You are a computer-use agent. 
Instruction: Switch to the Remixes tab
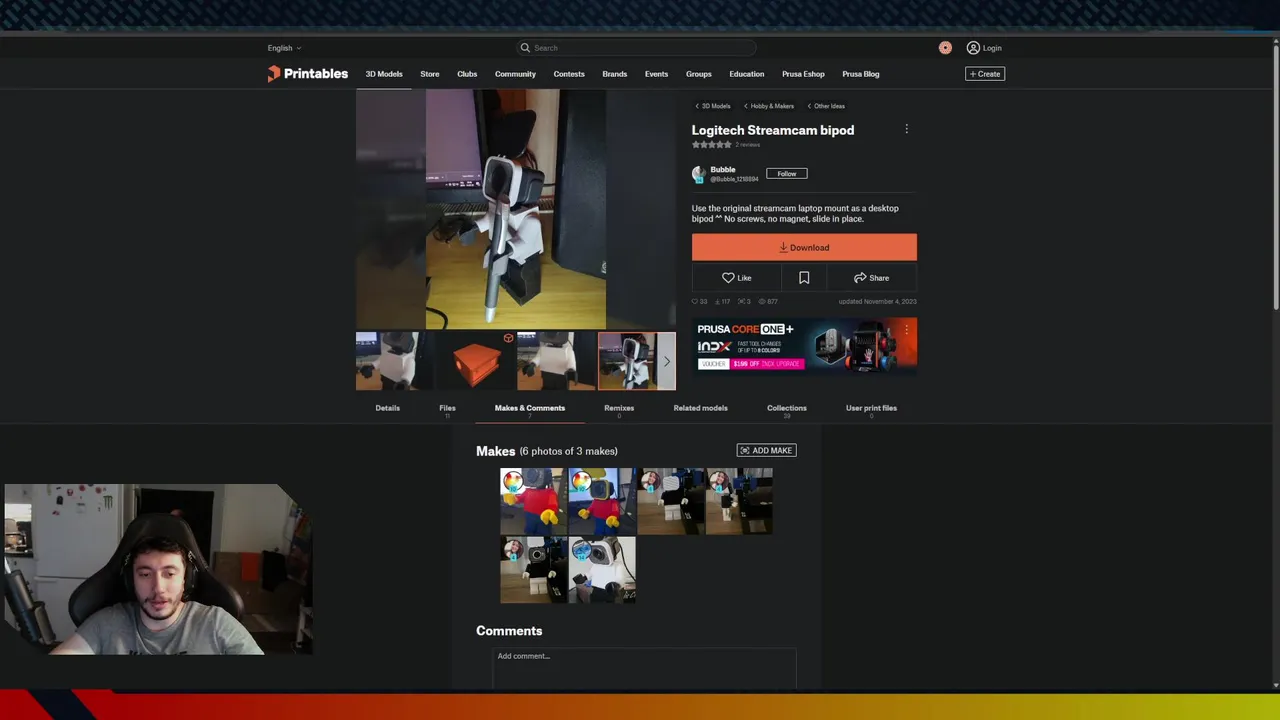619,408
